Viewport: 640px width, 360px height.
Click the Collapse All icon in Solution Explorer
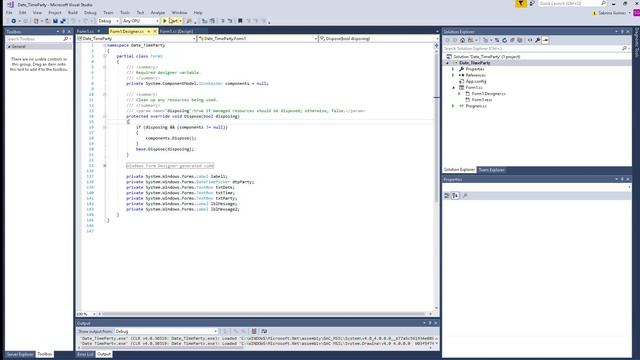[512, 40]
